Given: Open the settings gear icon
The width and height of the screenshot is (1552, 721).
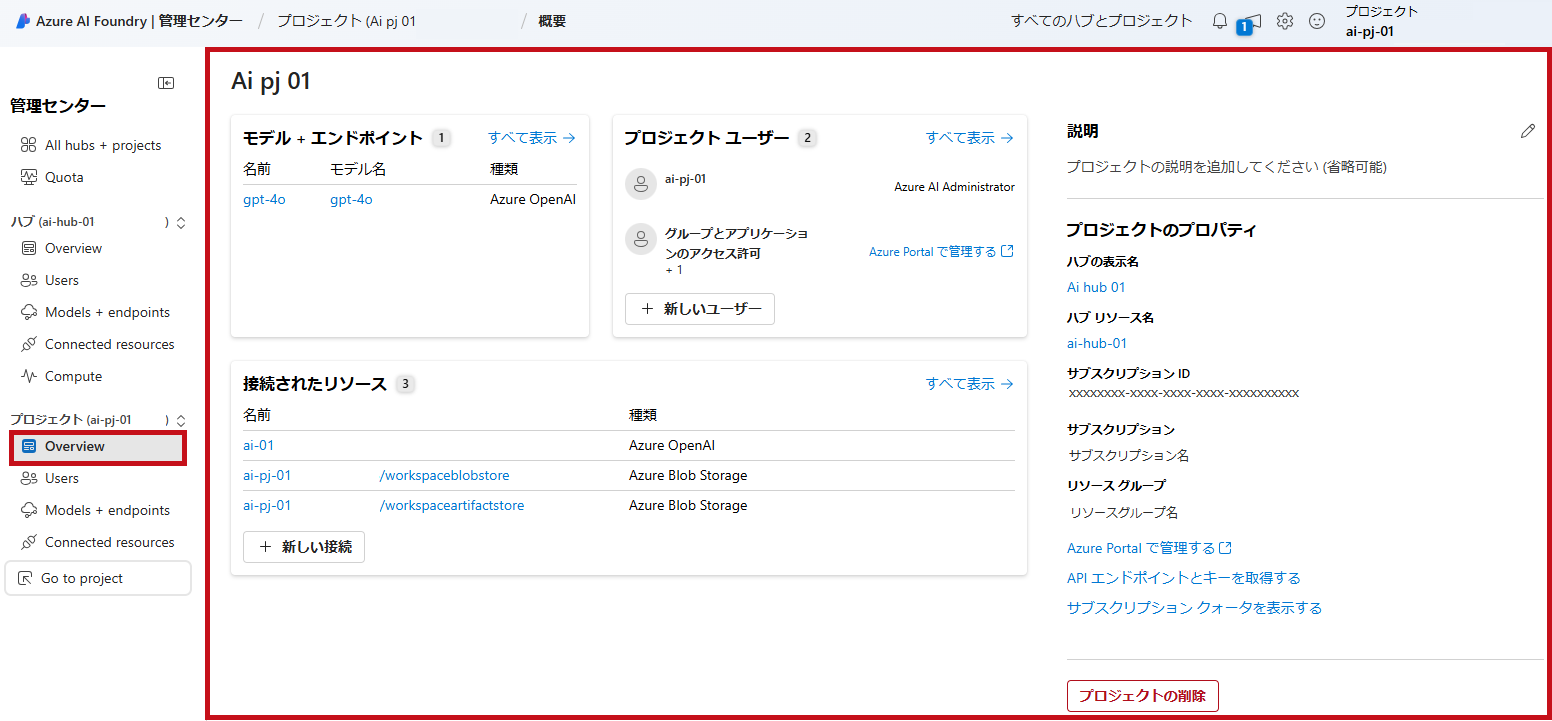Looking at the screenshot, I should pos(1285,21).
